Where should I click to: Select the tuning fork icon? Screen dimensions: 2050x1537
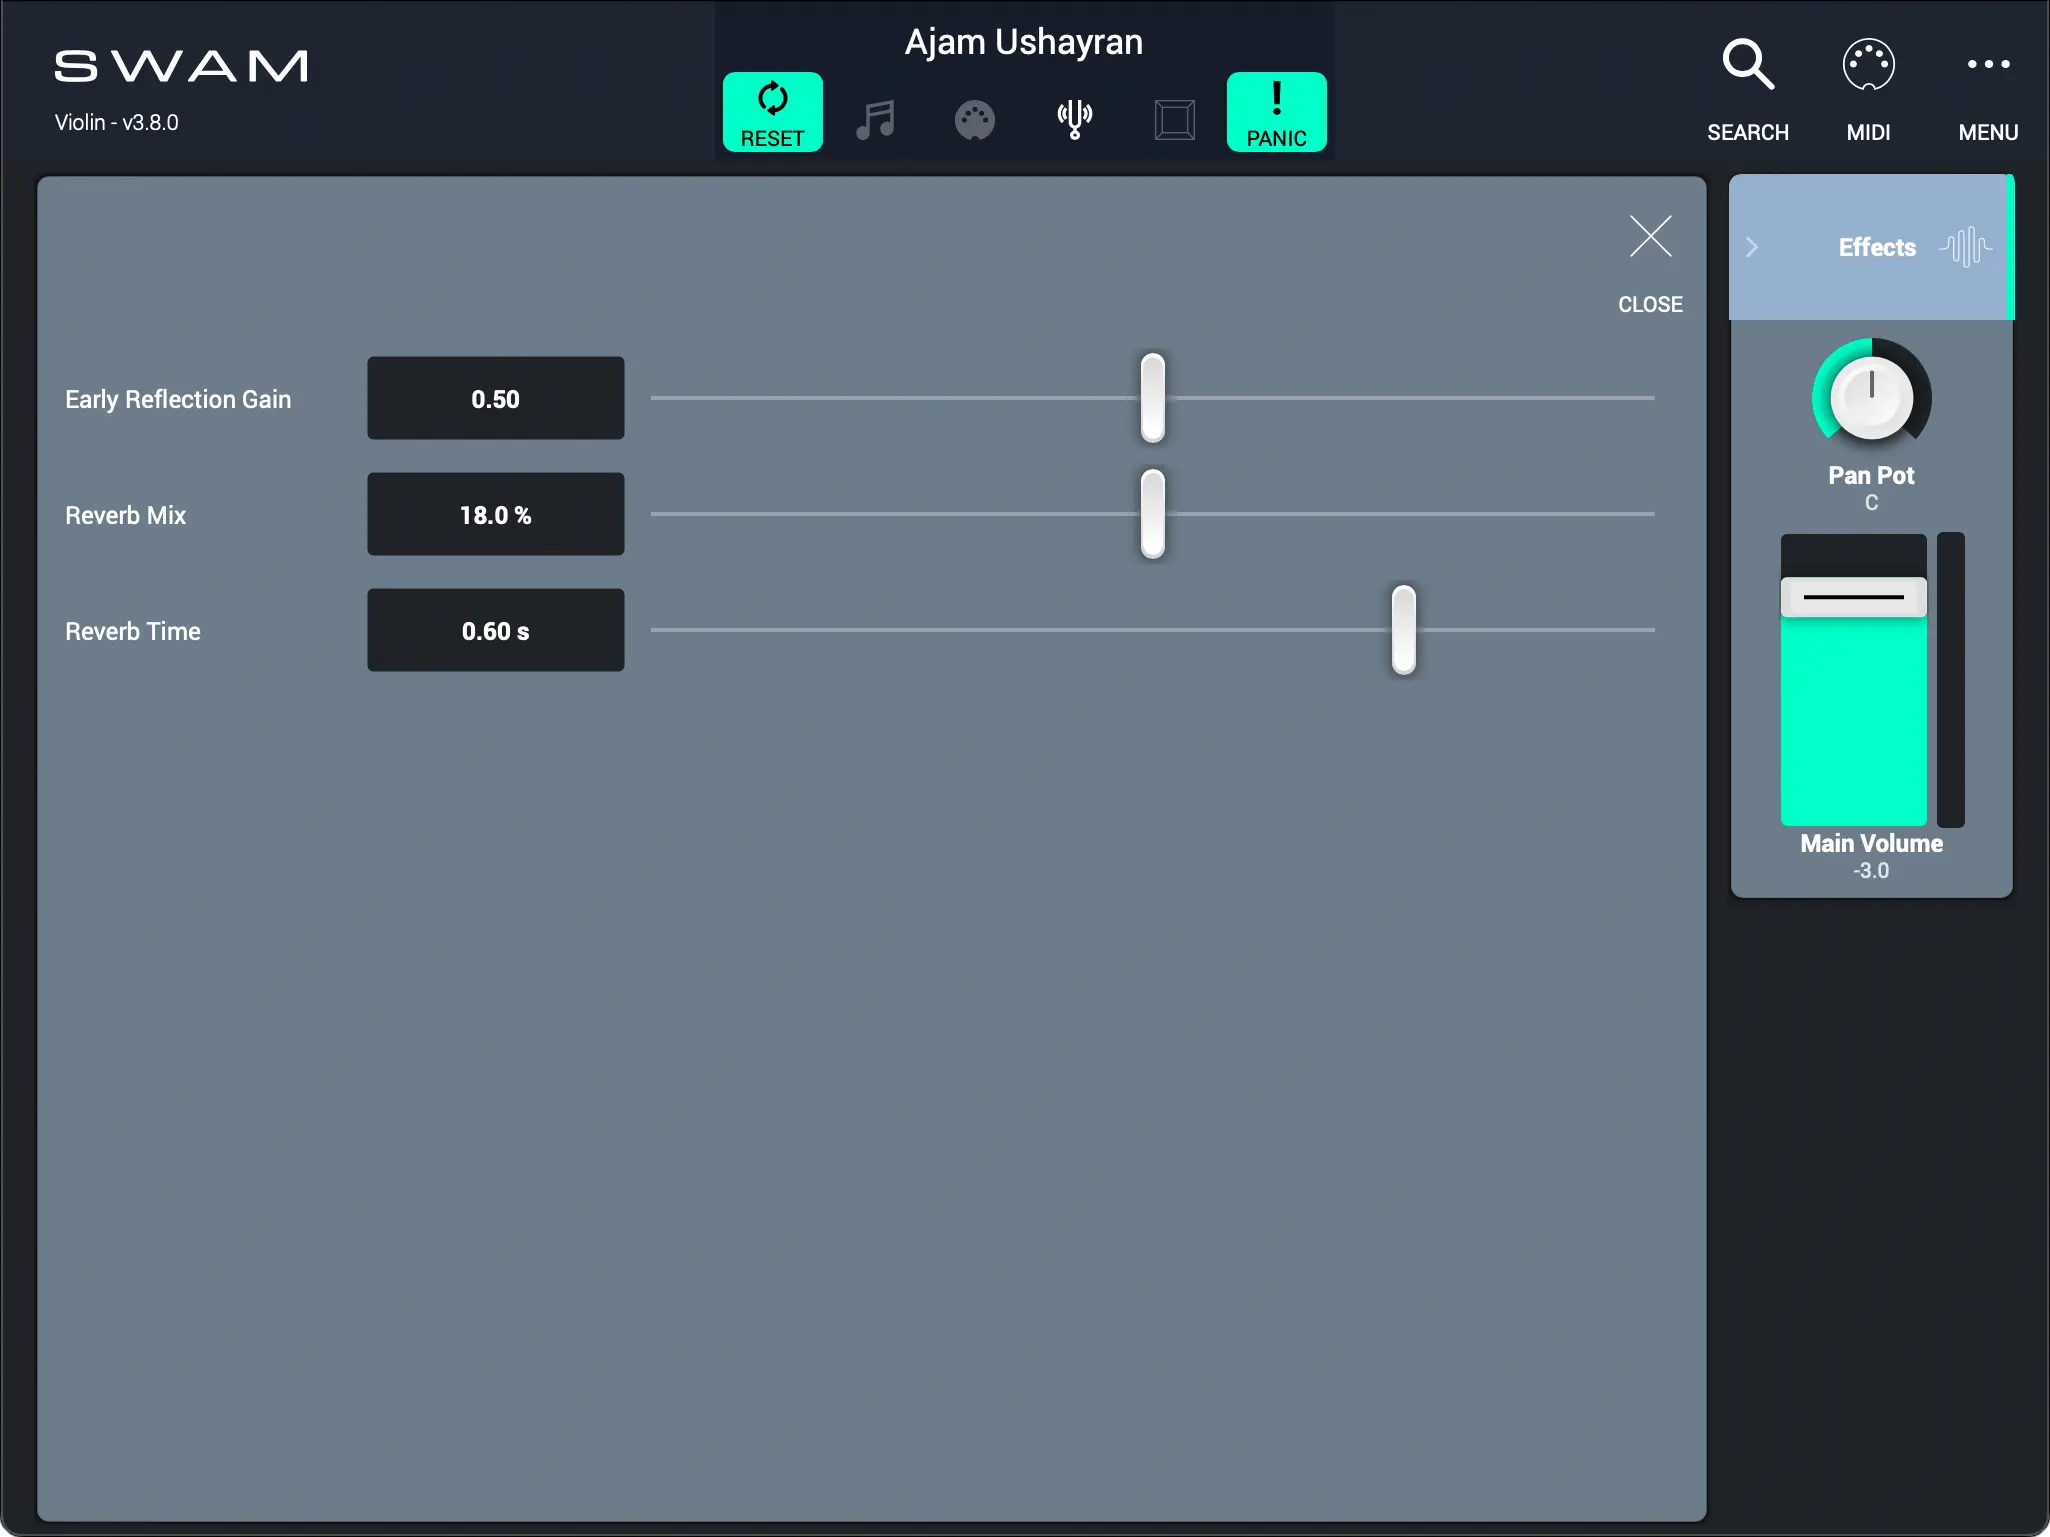(1074, 119)
